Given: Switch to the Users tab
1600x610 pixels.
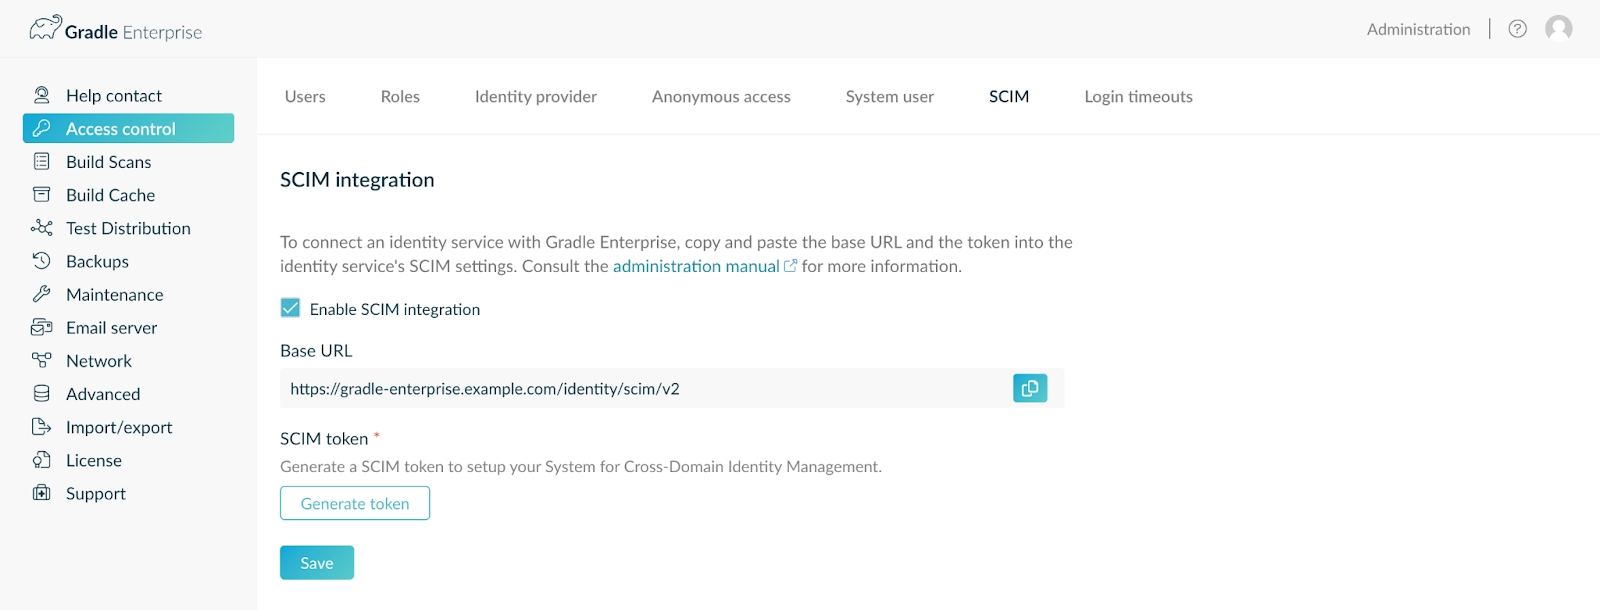Looking at the screenshot, I should click(305, 96).
